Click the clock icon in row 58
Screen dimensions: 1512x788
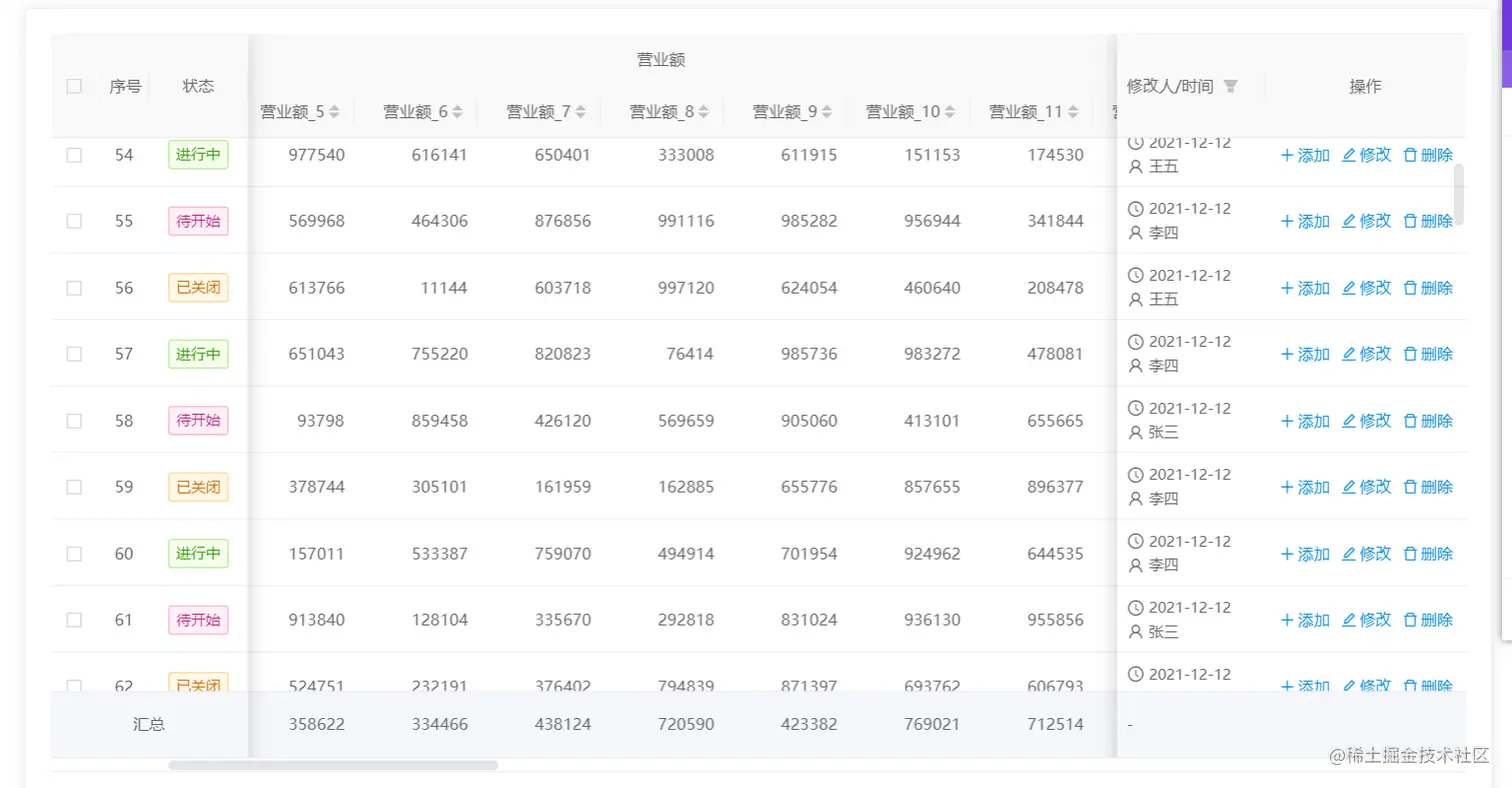coord(1136,407)
